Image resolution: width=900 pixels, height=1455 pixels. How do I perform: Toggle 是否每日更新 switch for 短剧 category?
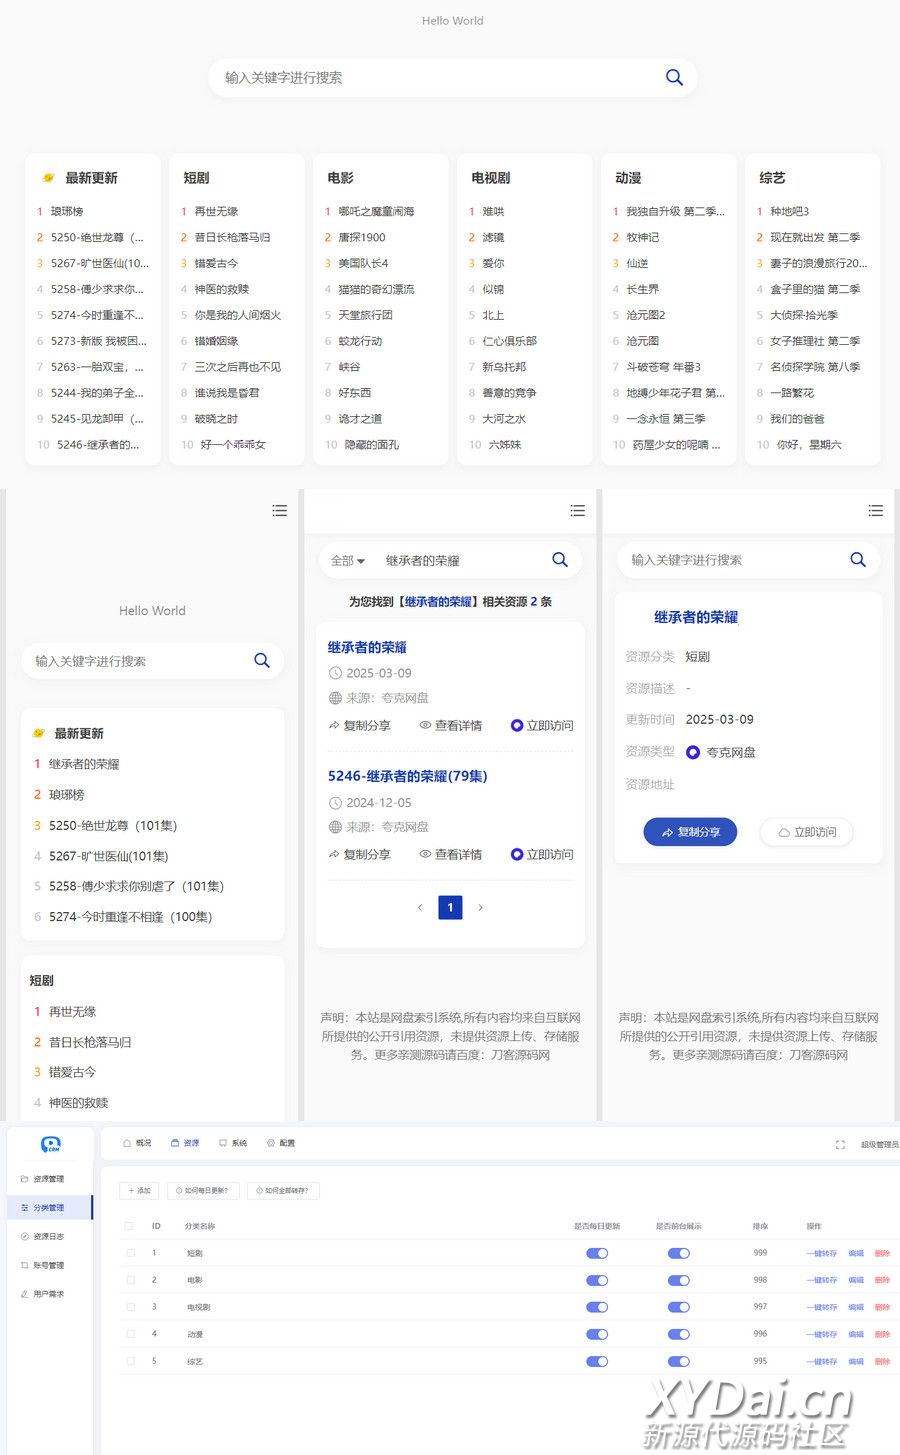597,1253
